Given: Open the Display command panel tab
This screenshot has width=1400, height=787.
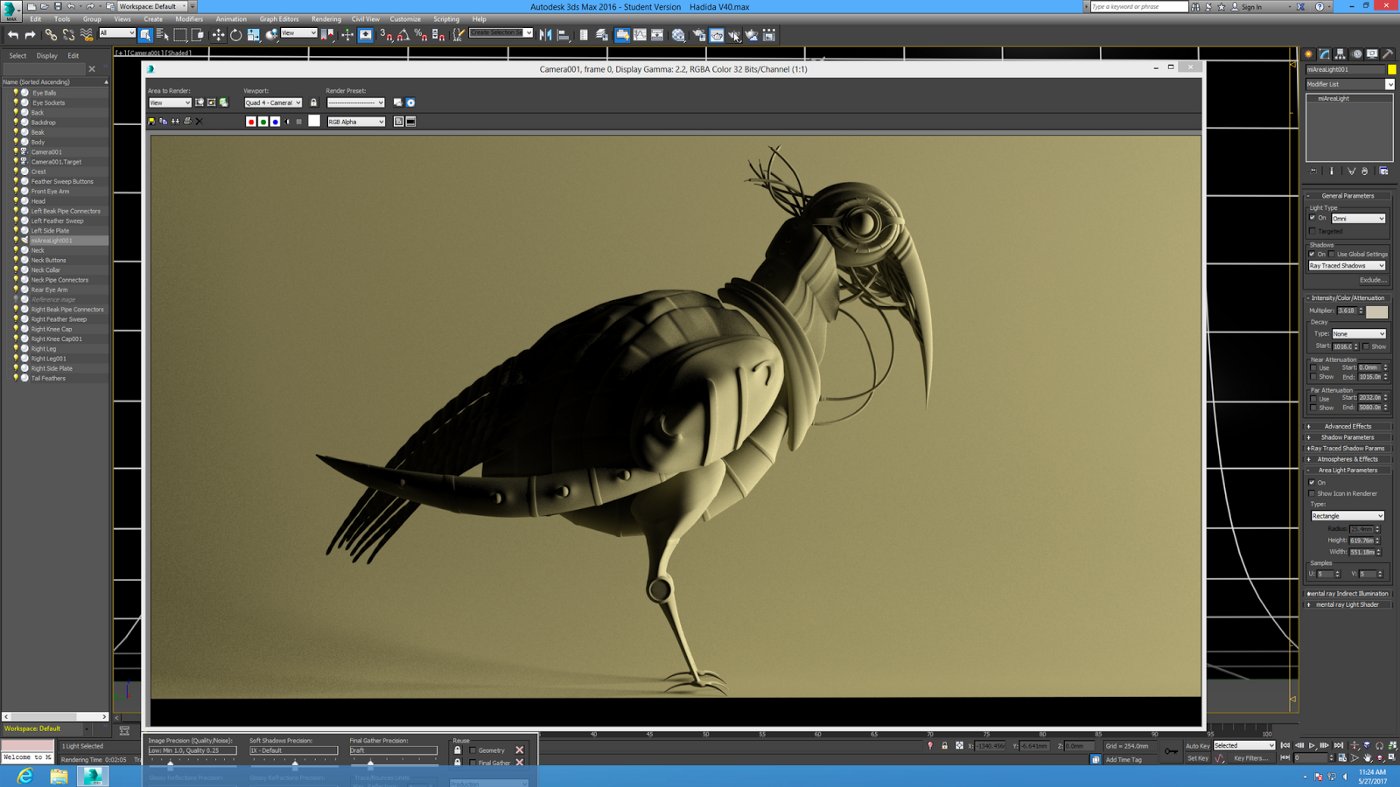Looking at the screenshot, I should pos(1372,54).
